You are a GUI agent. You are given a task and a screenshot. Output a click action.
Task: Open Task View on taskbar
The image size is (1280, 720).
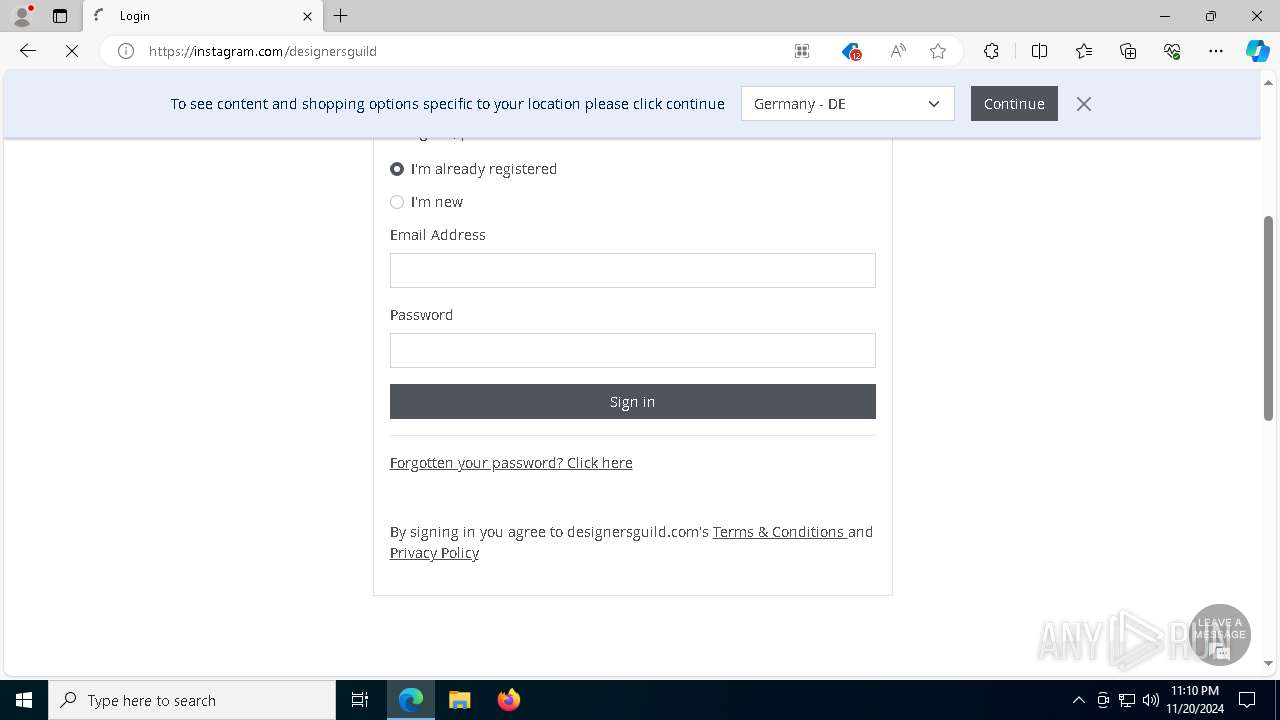coord(360,700)
